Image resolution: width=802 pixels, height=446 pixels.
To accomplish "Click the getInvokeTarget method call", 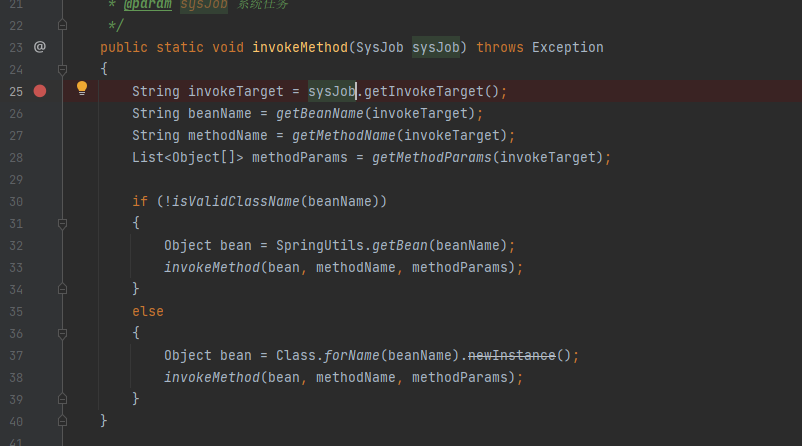I will pos(424,92).
